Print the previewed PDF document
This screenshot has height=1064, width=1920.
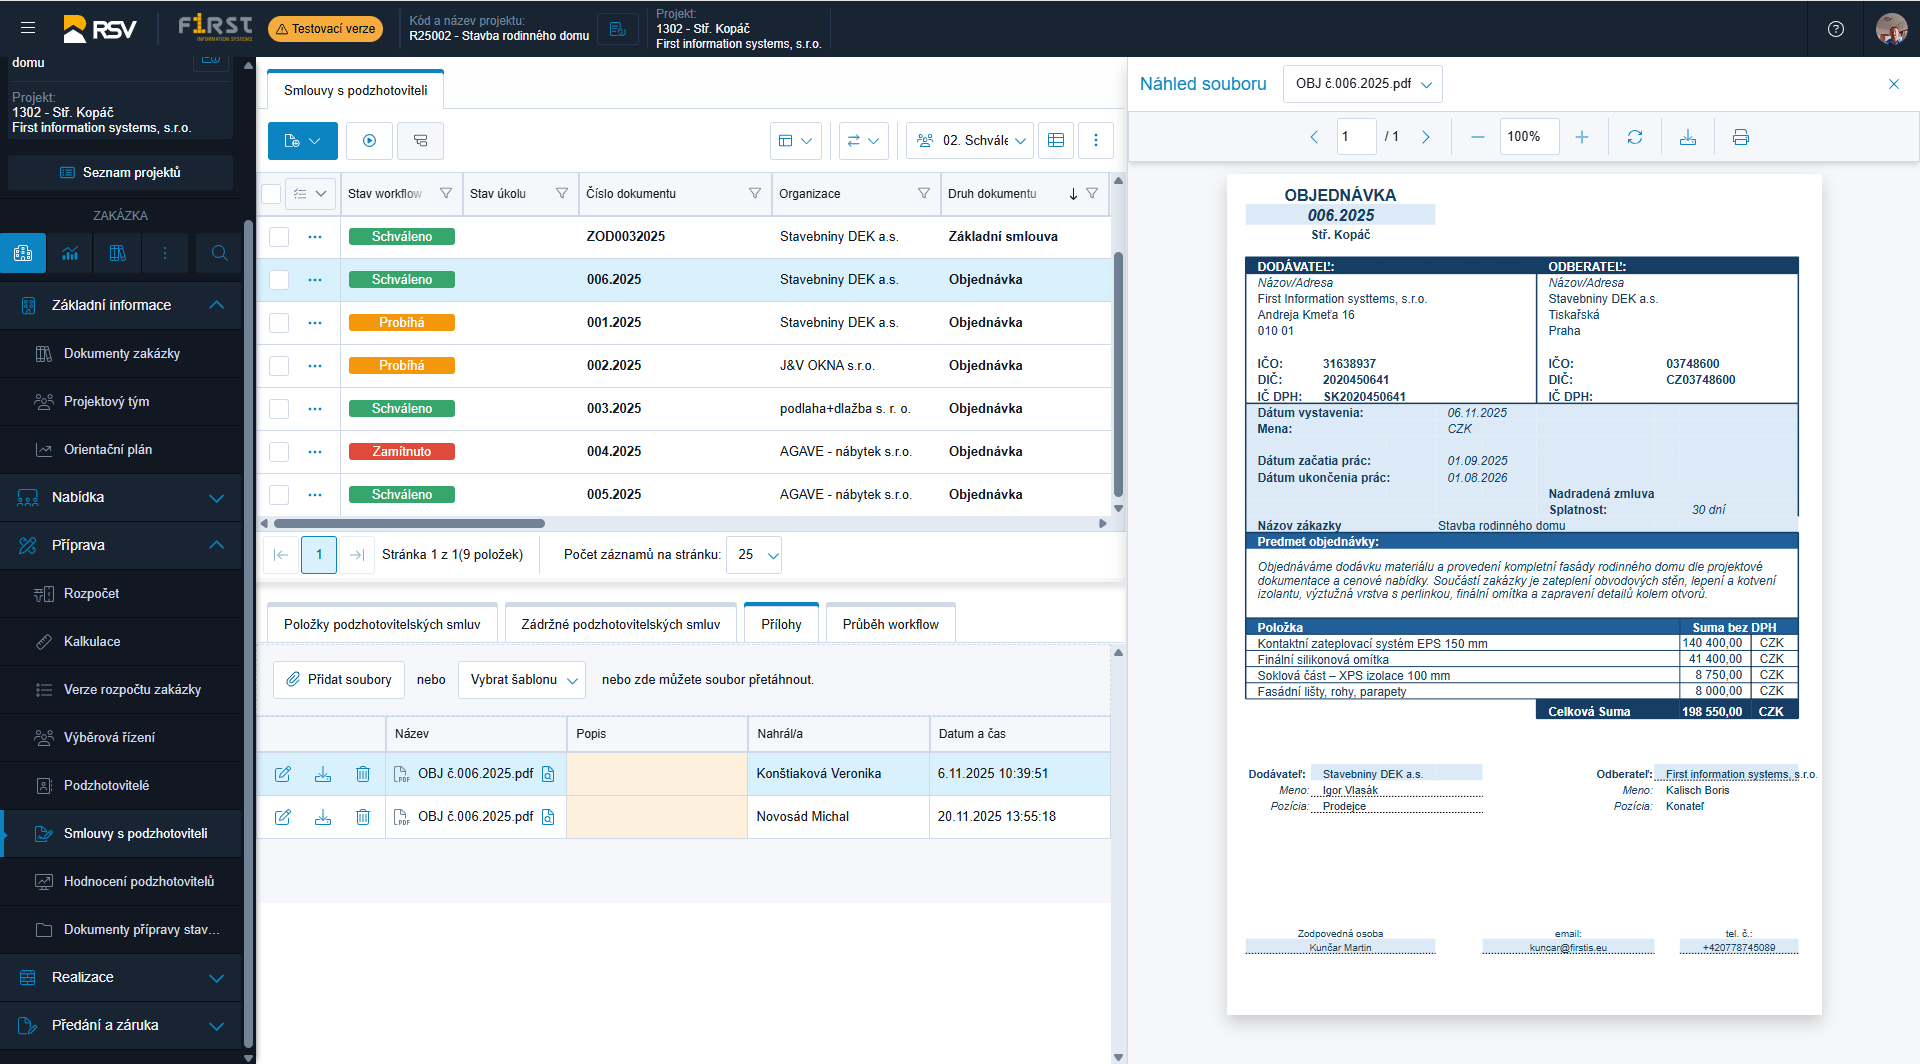point(1740,137)
